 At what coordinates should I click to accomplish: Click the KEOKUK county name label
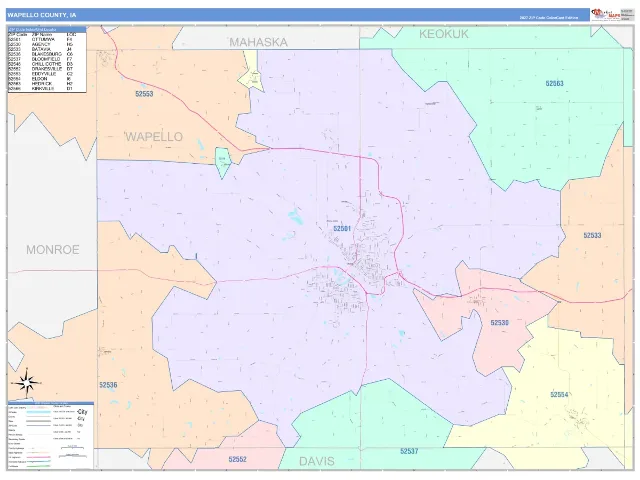[444, 34]
